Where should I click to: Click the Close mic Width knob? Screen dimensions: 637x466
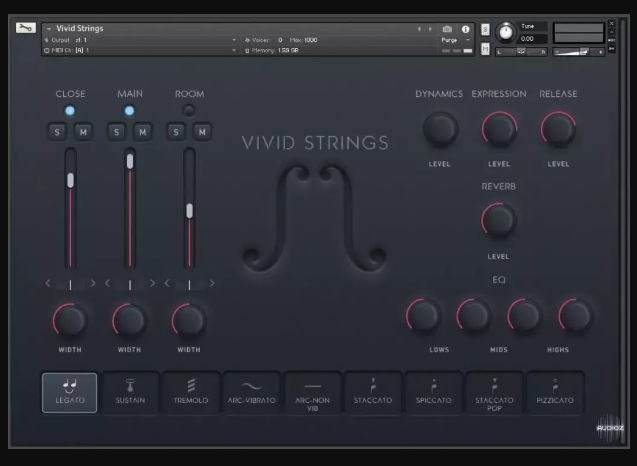coord(70,320)
